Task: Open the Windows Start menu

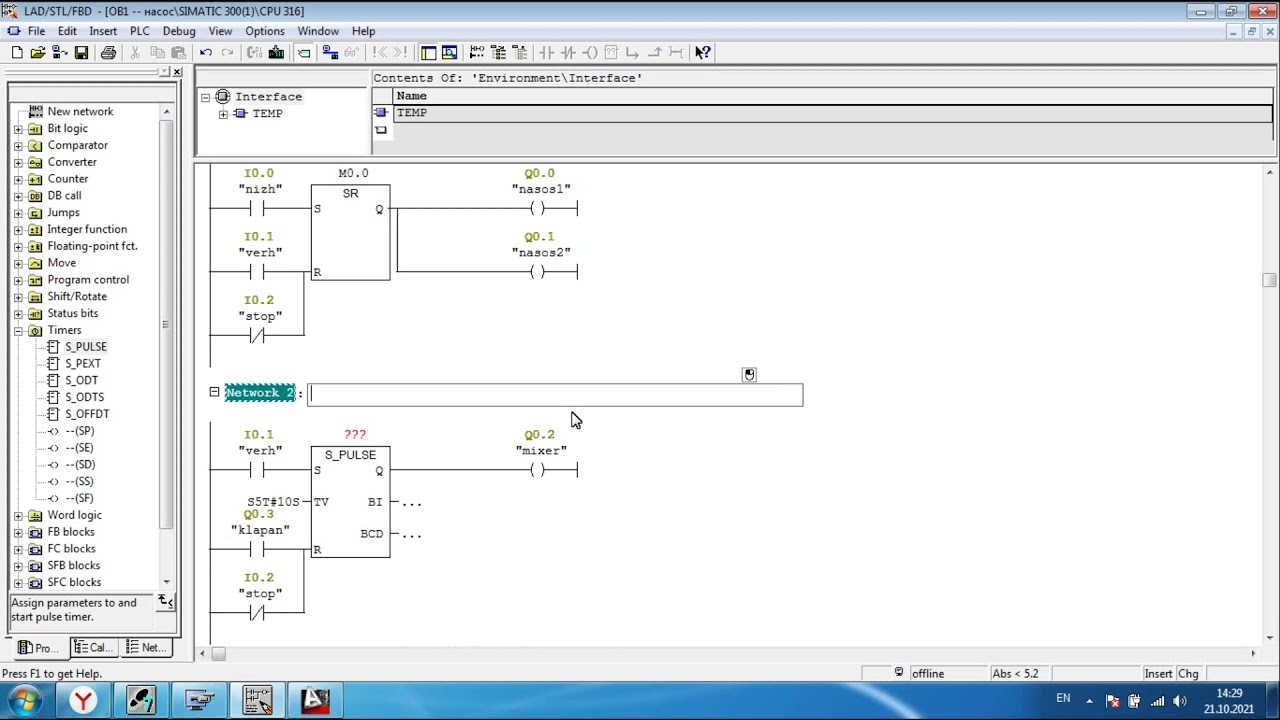Action: click(25, 700)
